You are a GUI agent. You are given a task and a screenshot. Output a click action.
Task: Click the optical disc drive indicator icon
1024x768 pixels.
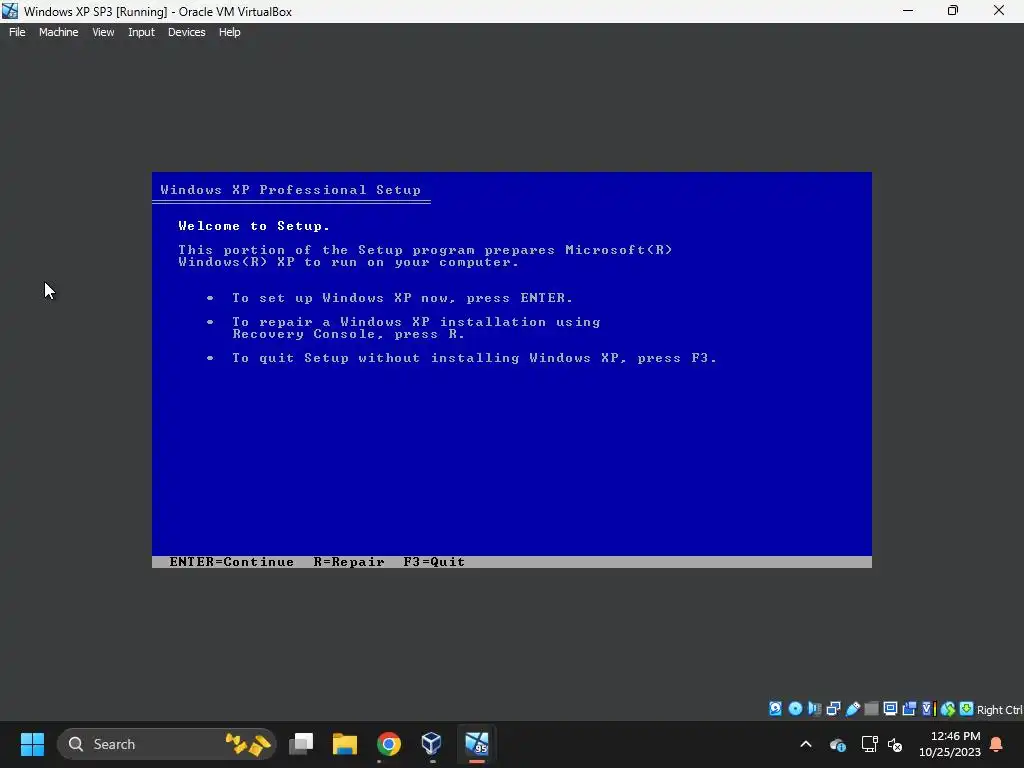(x=795, y=709)
